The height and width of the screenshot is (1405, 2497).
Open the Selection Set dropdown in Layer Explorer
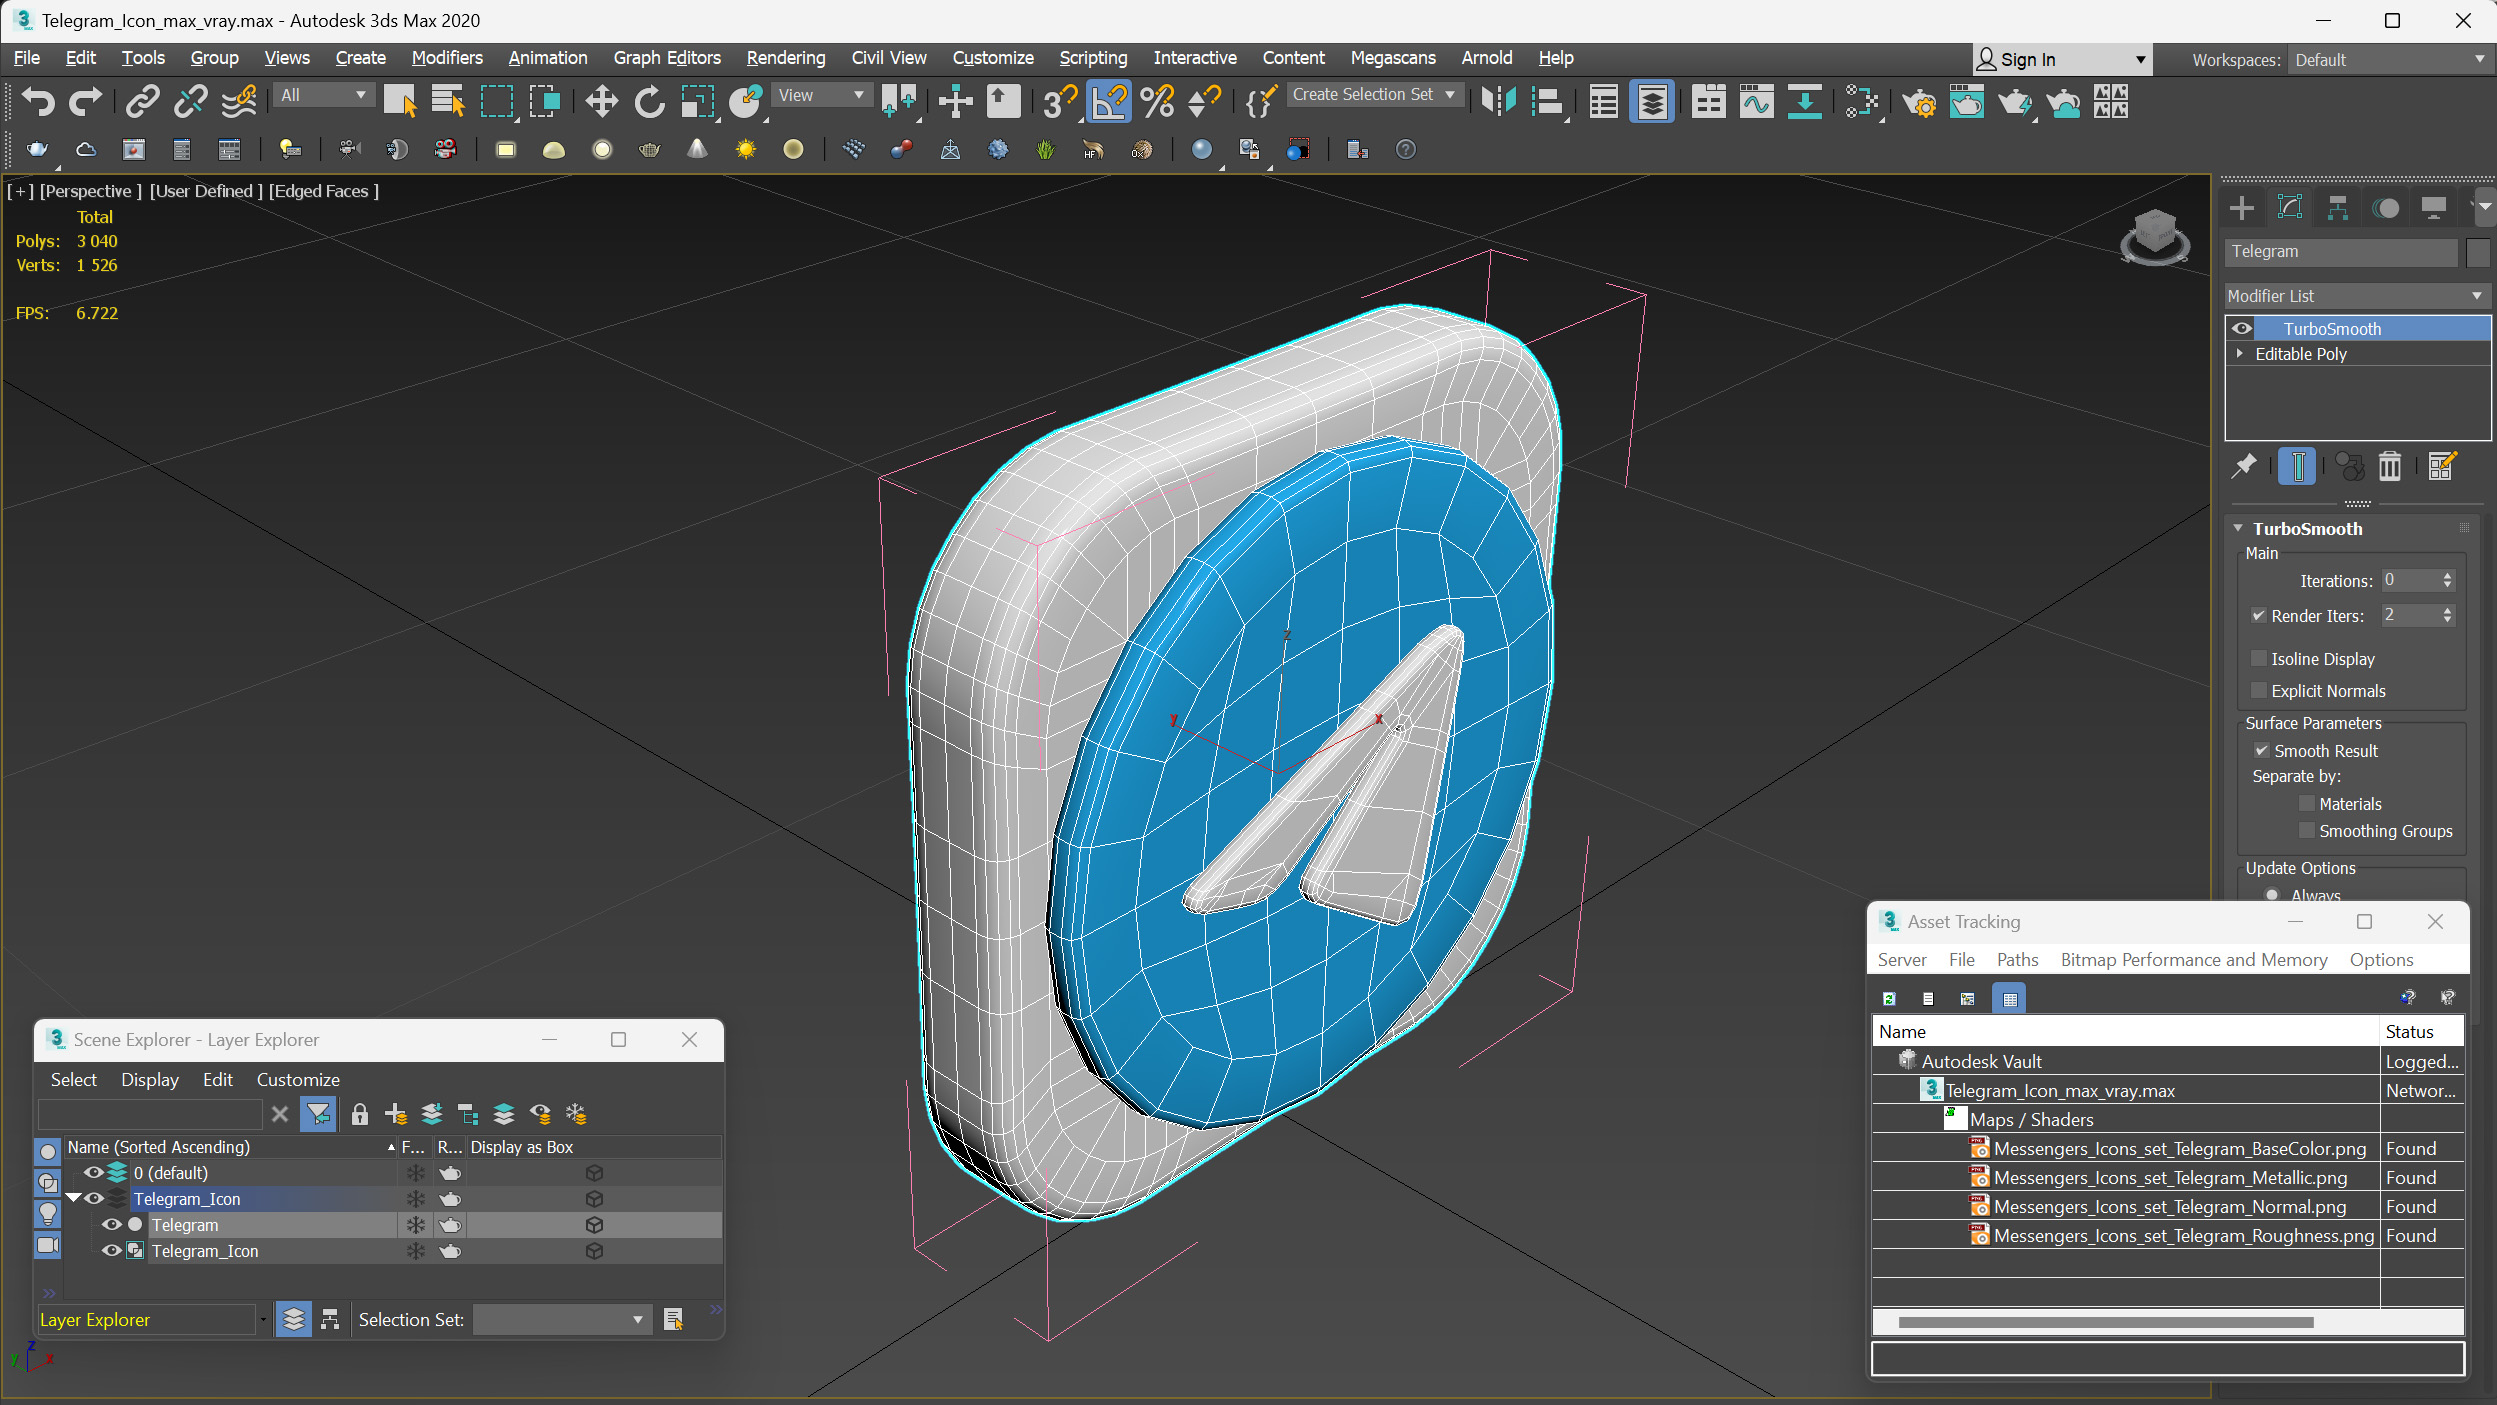[561, 1320]
